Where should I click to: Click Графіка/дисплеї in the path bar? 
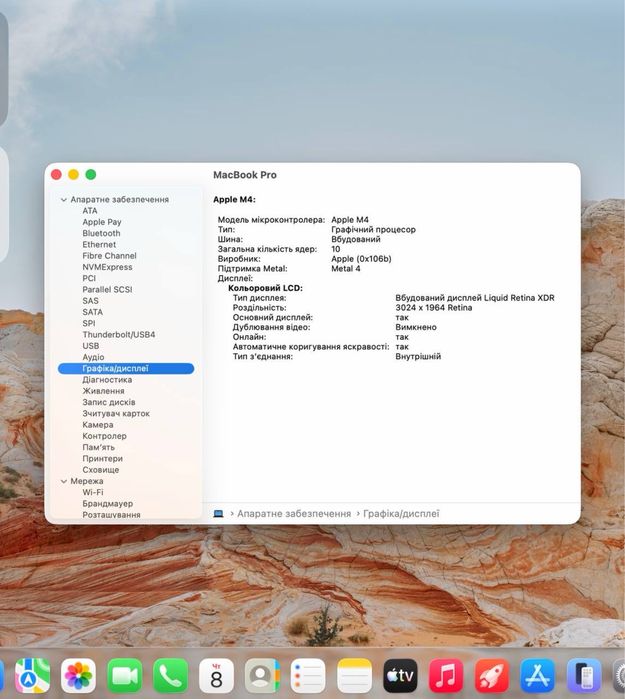(401, 514)
